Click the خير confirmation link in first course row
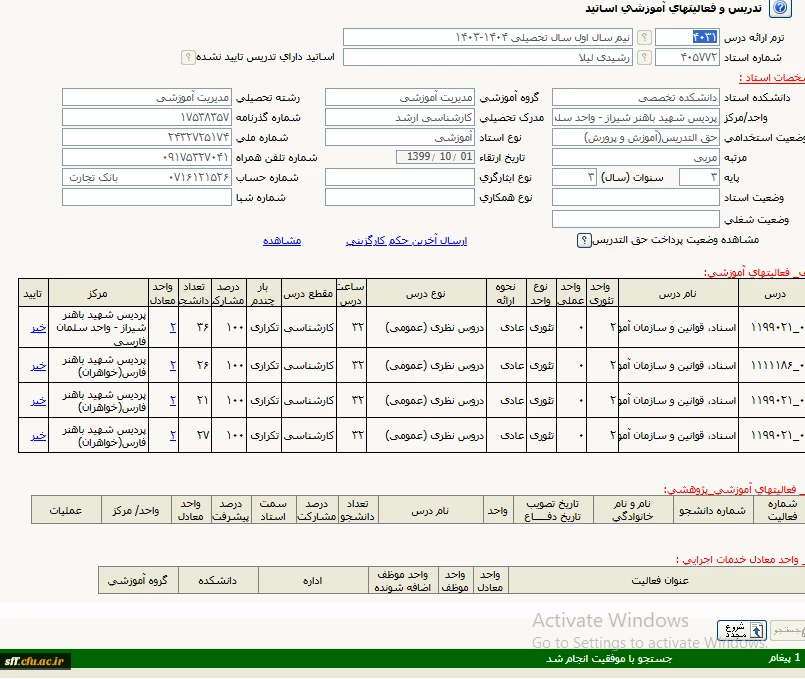The image size is (805, 679). point(38,326)
